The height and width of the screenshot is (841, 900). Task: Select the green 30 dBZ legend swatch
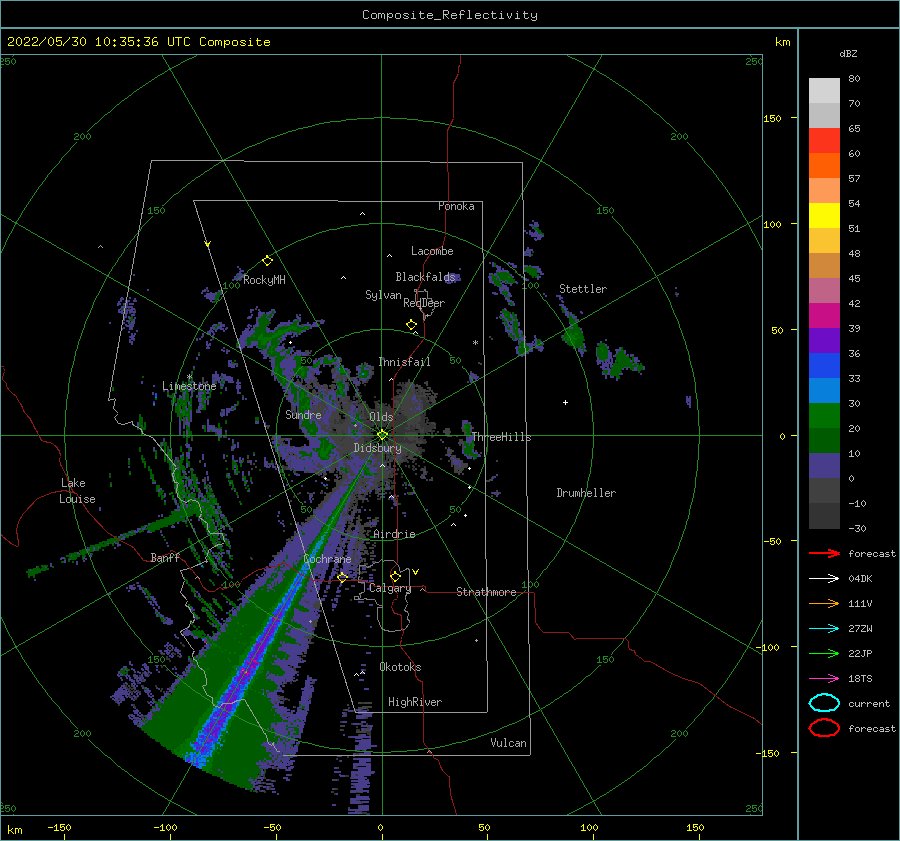coord(824,416)
